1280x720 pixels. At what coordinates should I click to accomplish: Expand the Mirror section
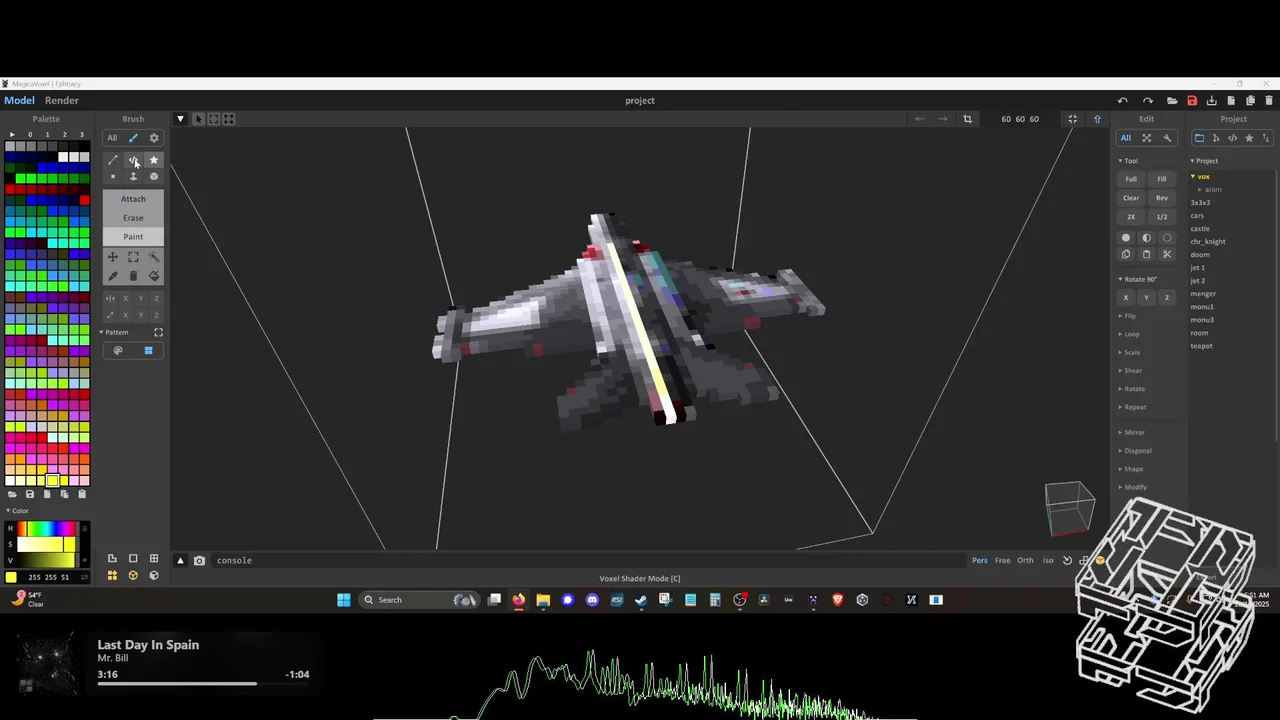point(1131,432)
